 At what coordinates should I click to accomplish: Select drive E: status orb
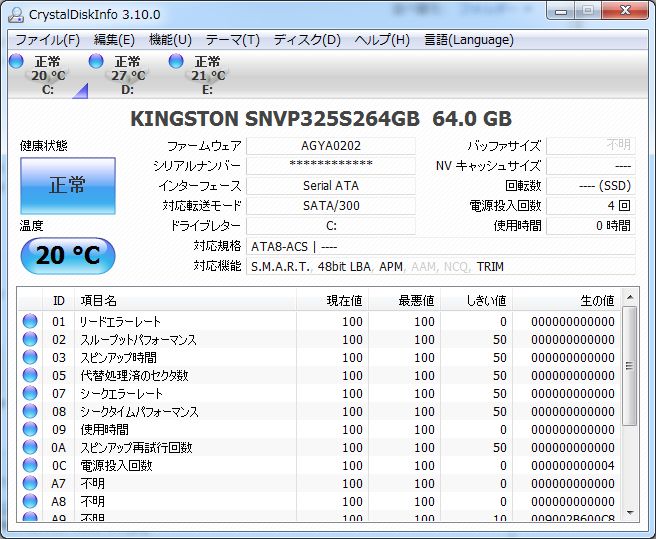176,61
